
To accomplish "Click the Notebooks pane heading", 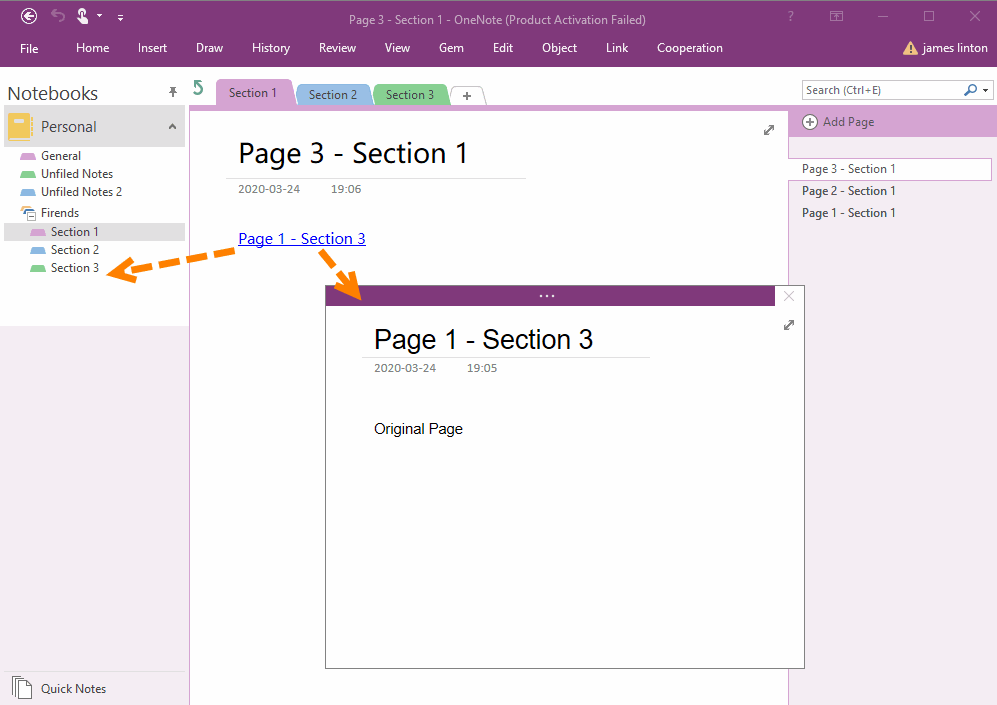I will point(53,93).
